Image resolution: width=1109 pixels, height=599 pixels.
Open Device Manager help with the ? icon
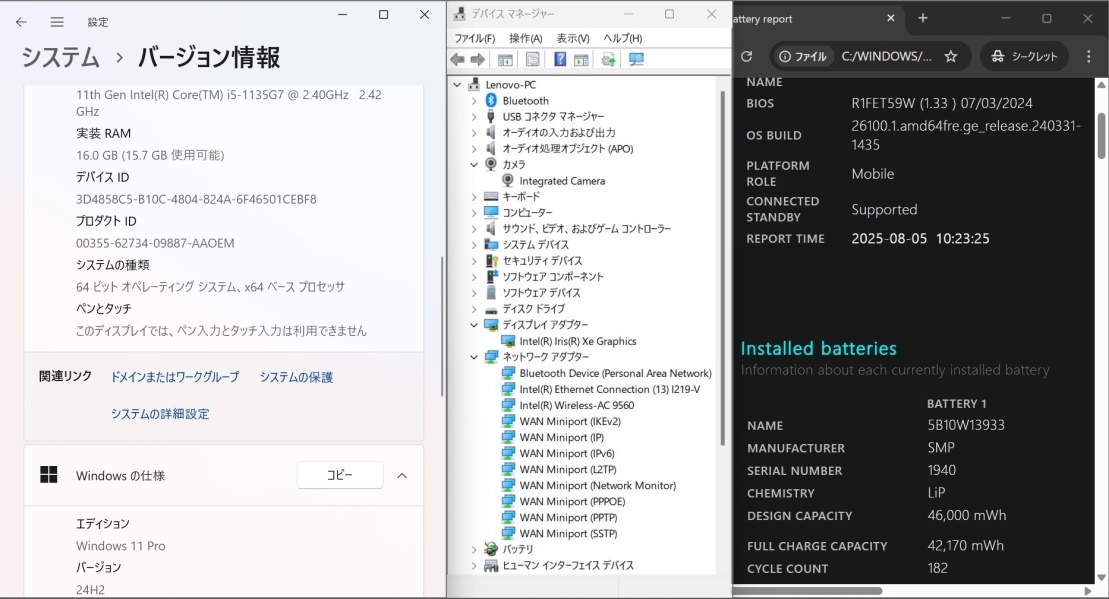coord(562,59)
